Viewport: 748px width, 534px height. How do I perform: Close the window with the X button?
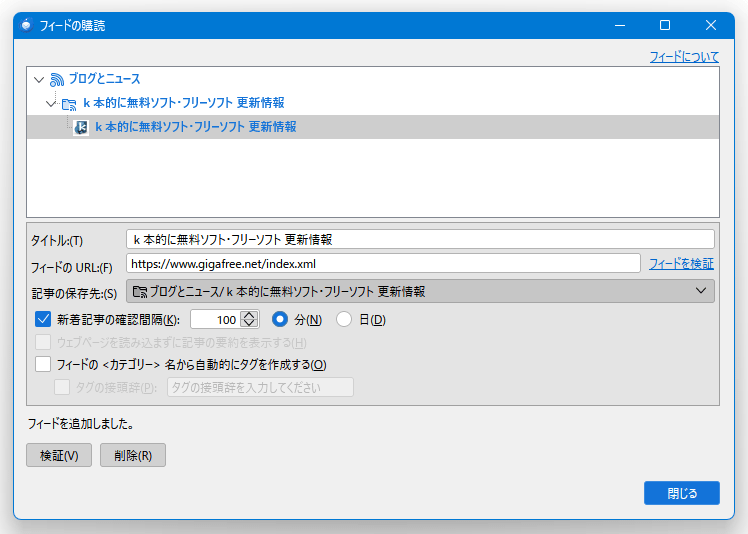click(x=711, y=25)
